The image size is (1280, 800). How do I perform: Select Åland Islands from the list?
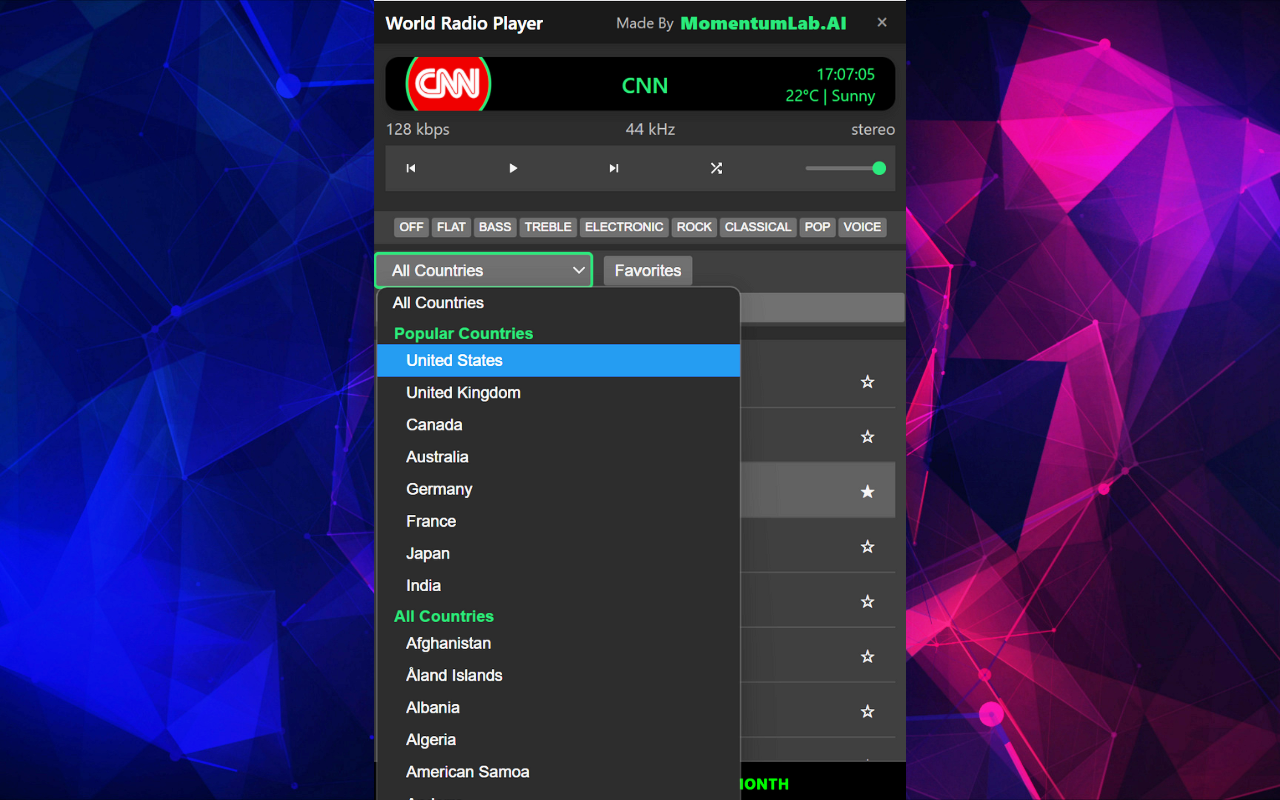coord(558,675)
